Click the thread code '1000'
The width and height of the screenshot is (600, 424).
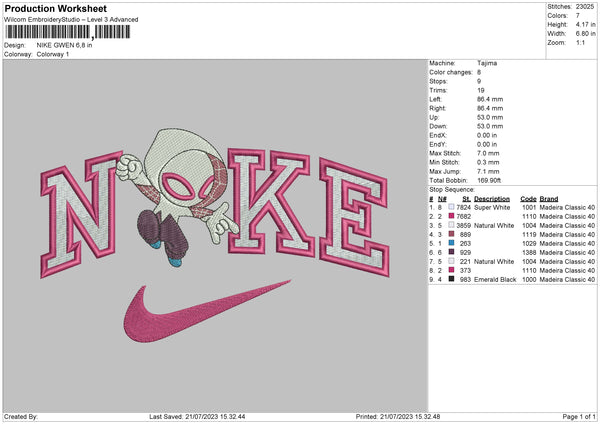pyautogui.click(x=529, y=279)
